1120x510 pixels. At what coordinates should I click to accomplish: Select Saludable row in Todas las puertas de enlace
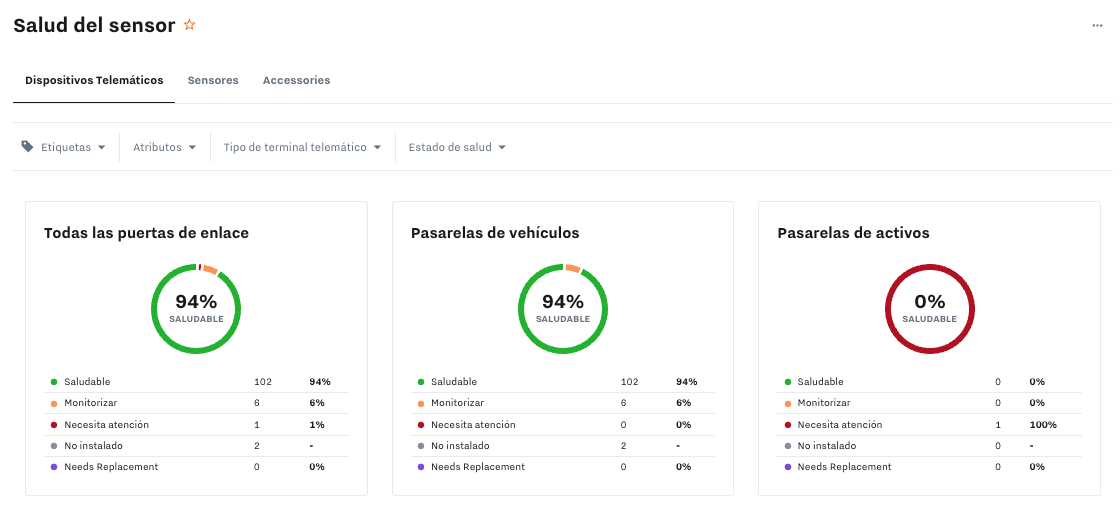coord(196,382)
